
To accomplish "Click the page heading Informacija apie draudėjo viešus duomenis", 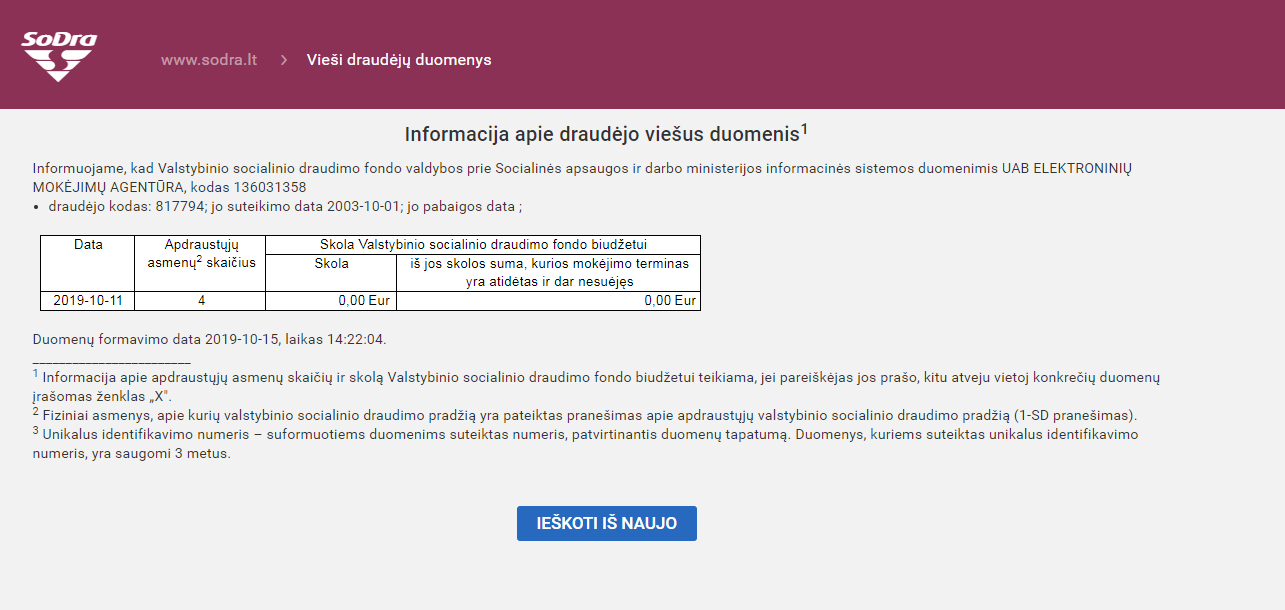I will point(602,135).
